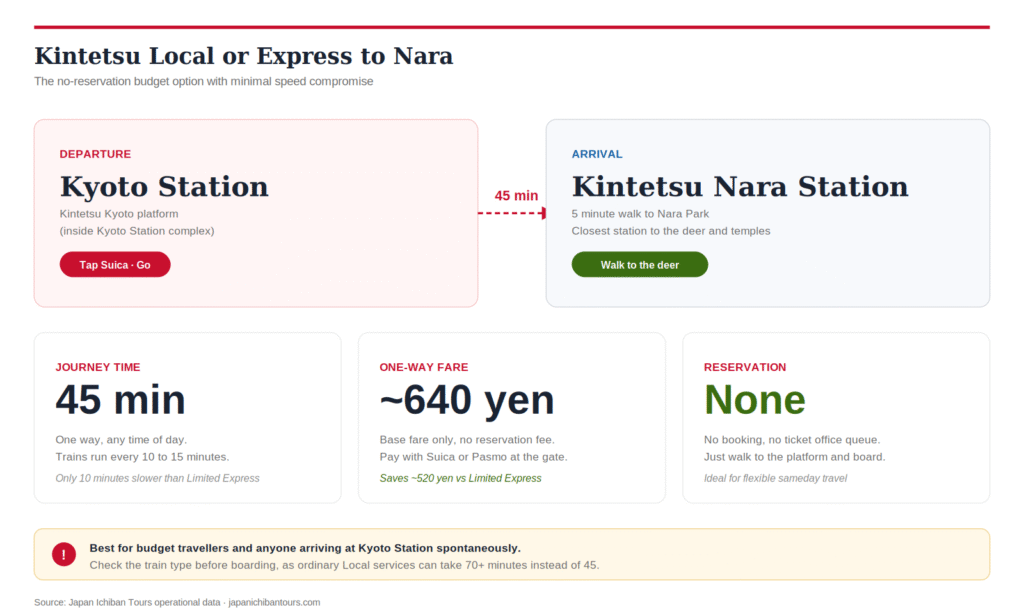Viewport: 1024px width, 614px height.
Task: Select the ONE-WAY FARE card
Action: tap(512, 417)
